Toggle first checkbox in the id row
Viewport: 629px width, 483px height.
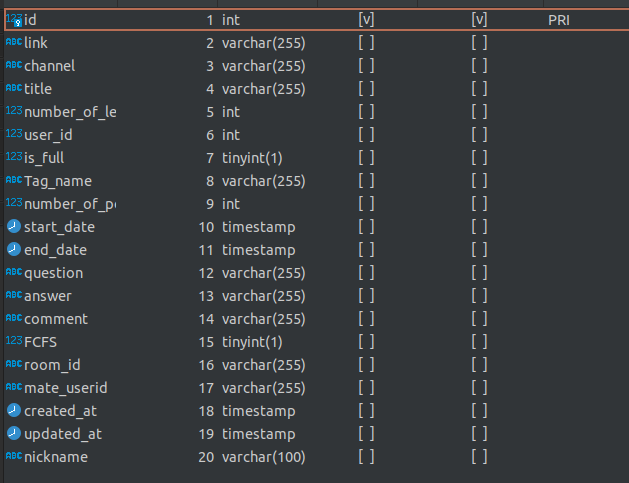pyautogui.click(x=366, y=20)
